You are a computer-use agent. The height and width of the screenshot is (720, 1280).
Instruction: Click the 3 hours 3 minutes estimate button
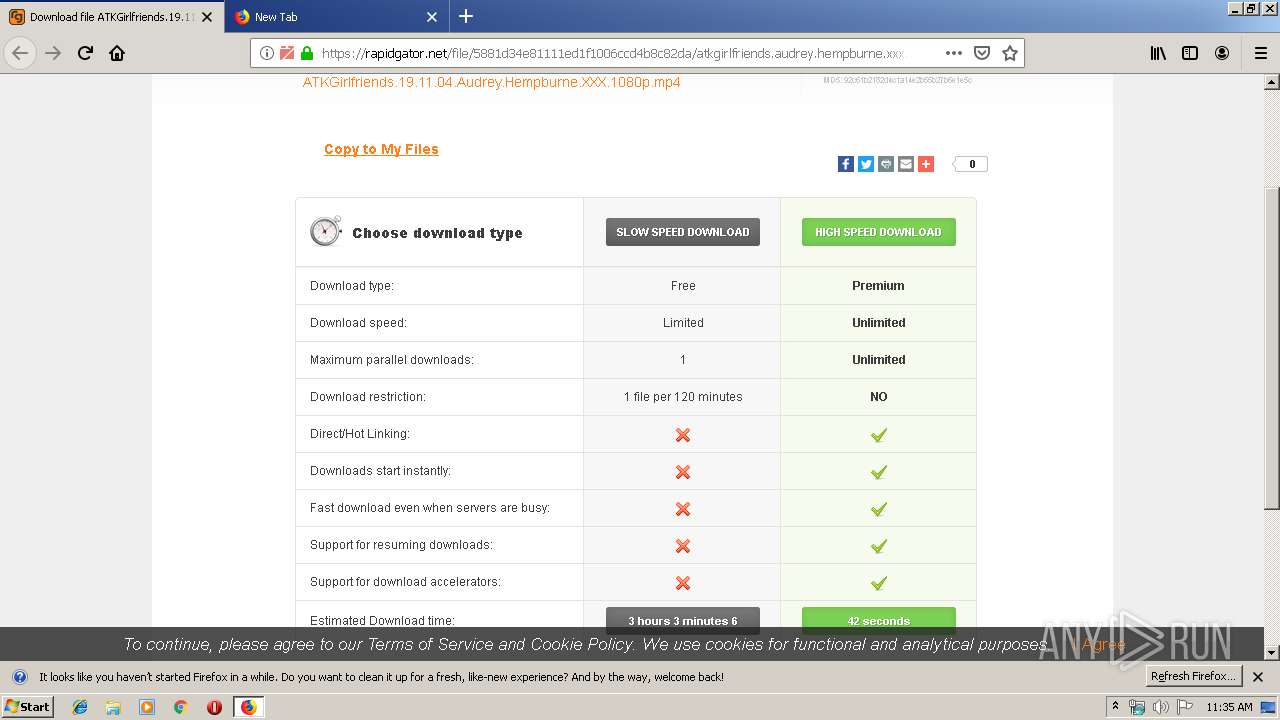pos(683,621)
